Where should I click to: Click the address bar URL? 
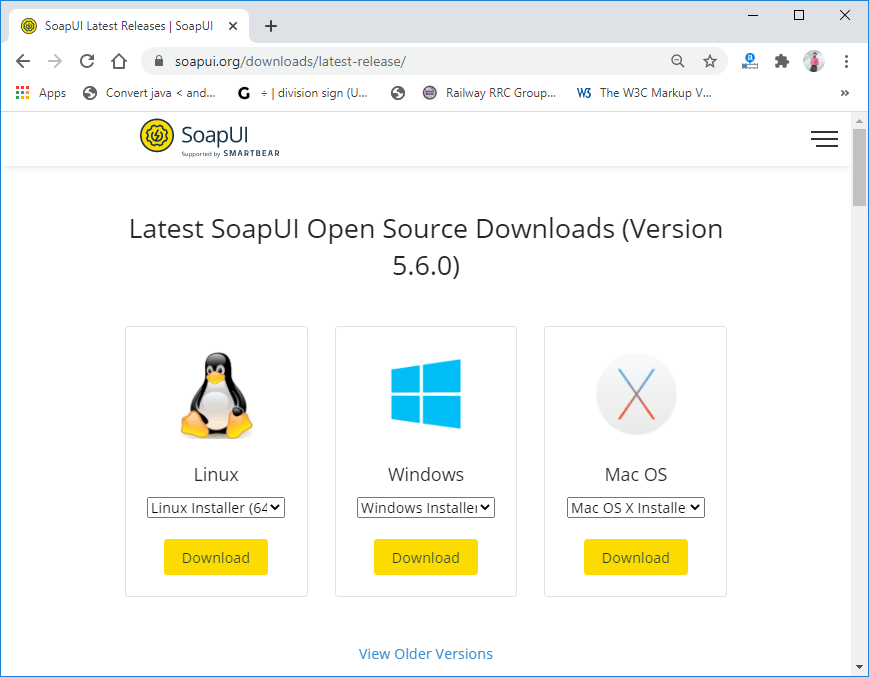pos(290,61)
